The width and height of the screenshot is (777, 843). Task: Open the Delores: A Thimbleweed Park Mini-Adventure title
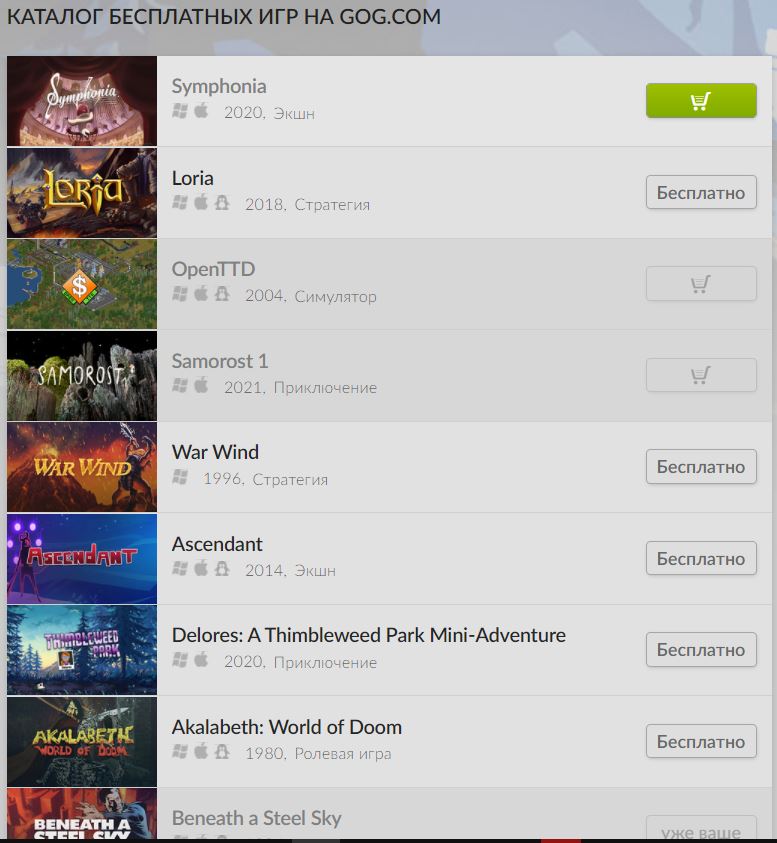(x=368, y=635)
